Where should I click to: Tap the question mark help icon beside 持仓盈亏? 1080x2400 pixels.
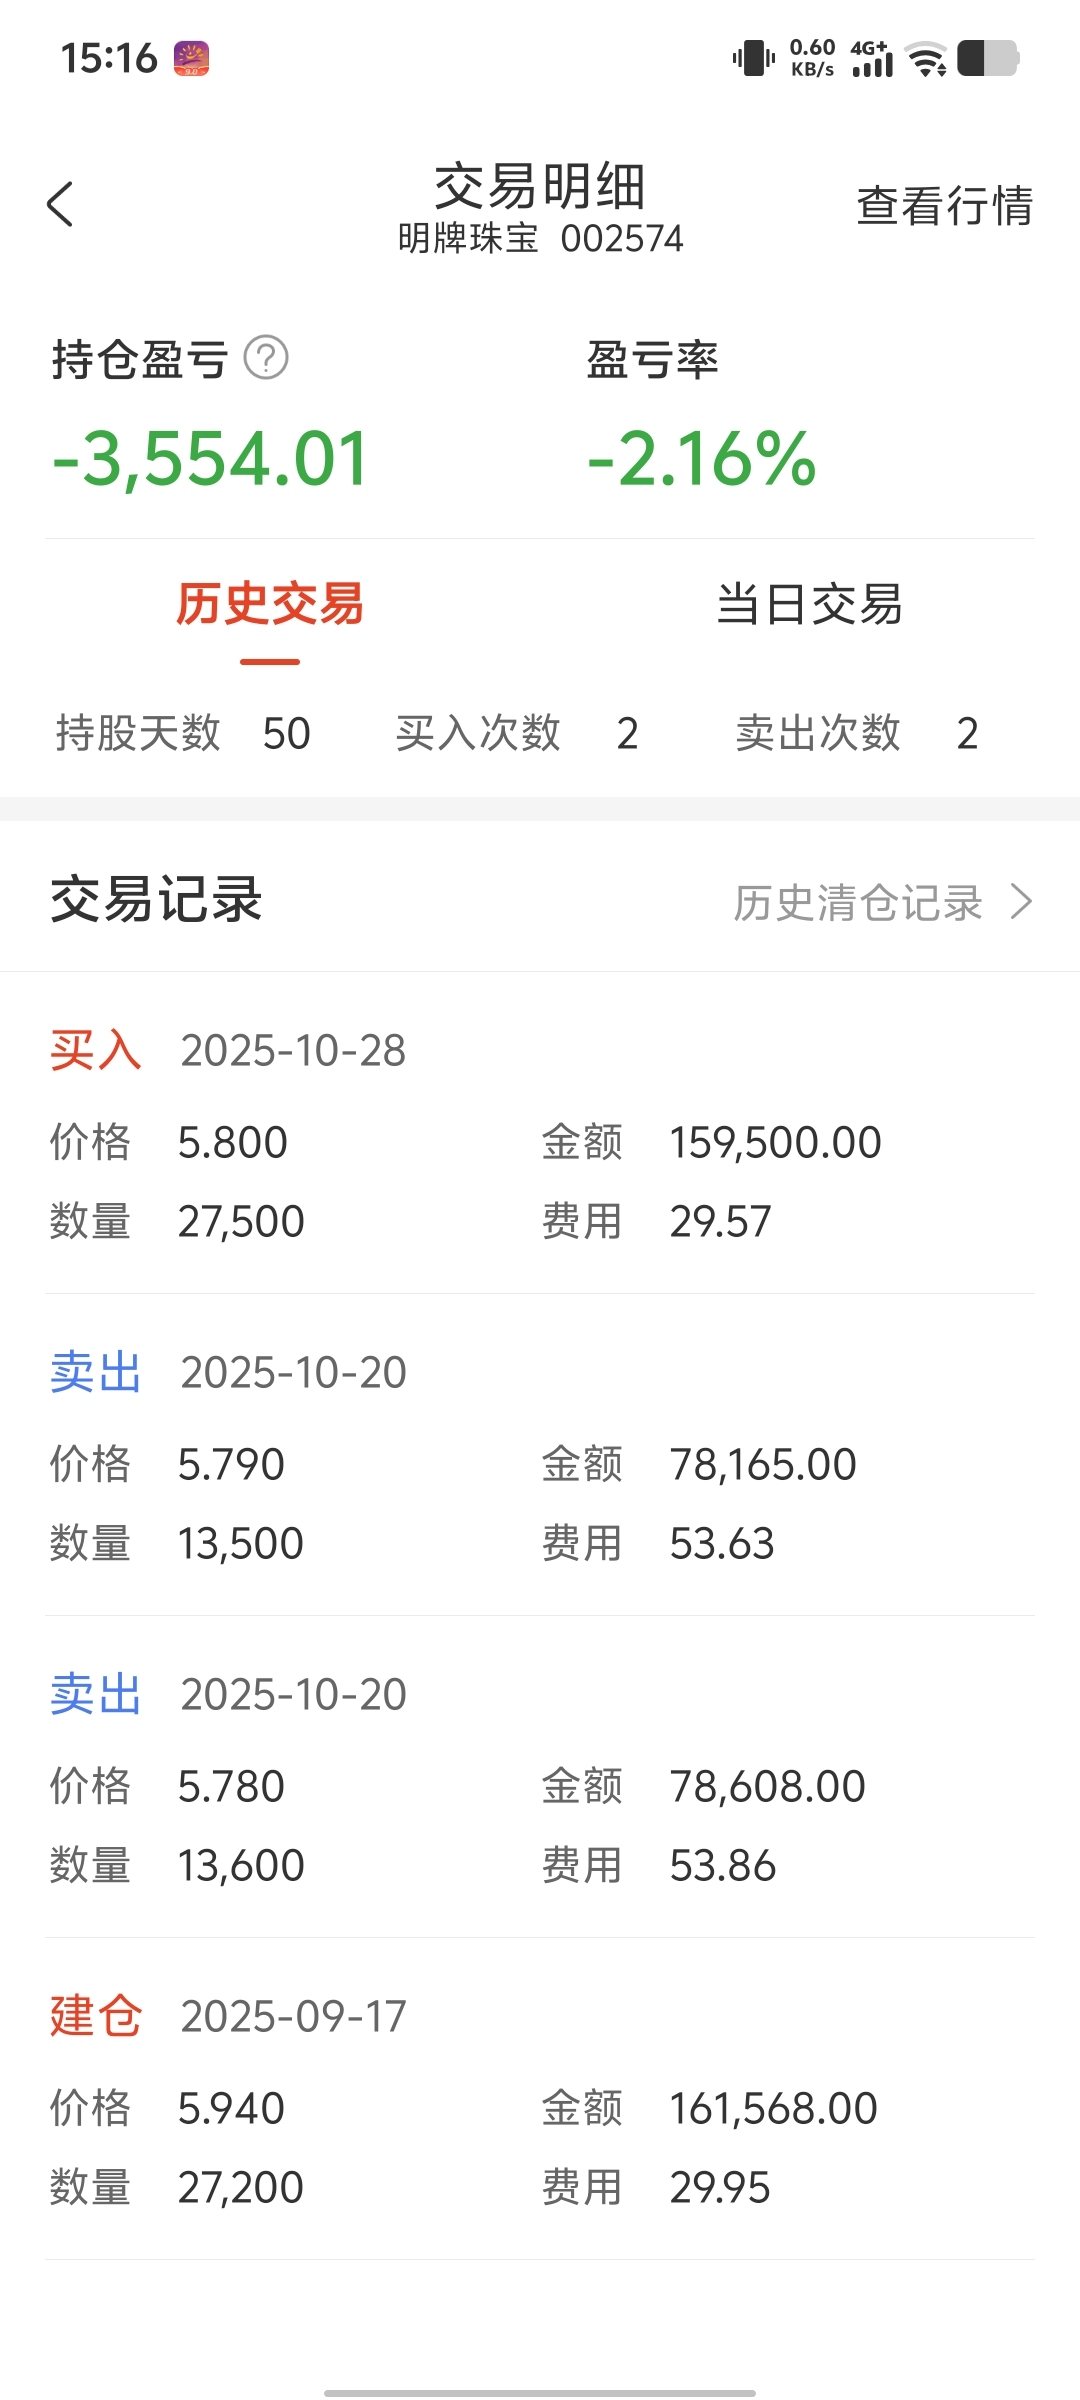[266, 358]
